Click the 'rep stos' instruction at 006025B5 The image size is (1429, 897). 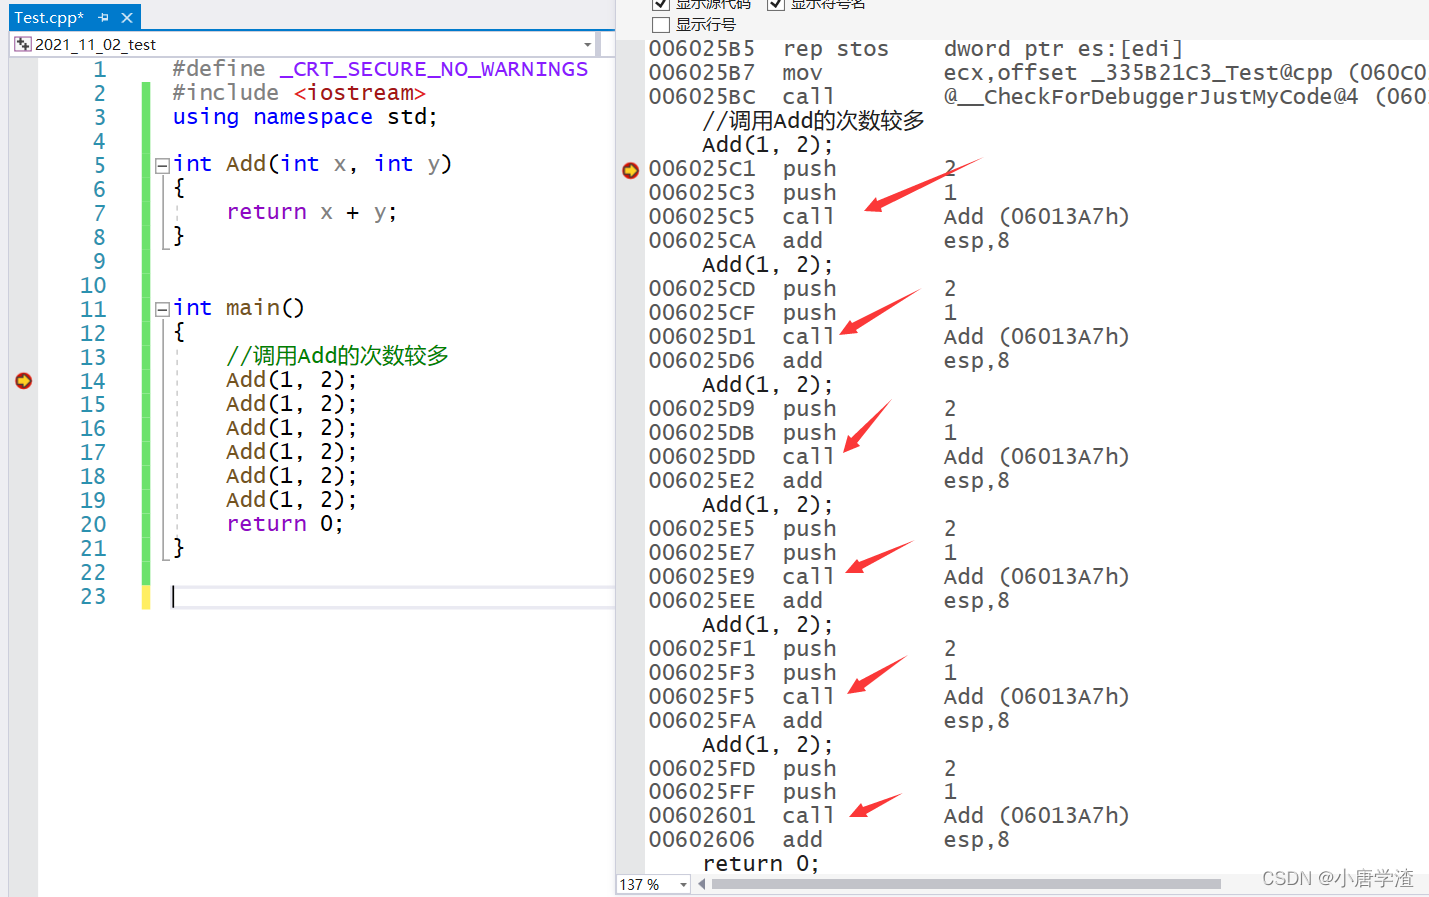click(x=916, y=49)
